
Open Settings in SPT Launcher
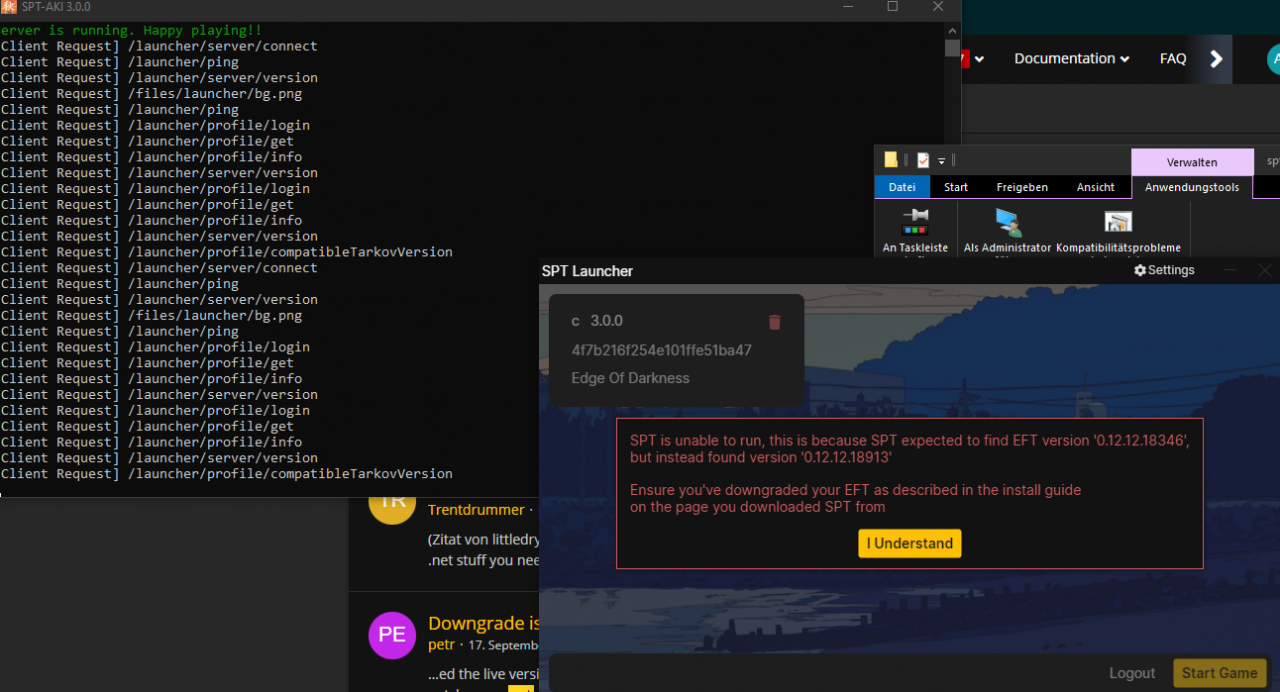click(x=1164, y=270)
